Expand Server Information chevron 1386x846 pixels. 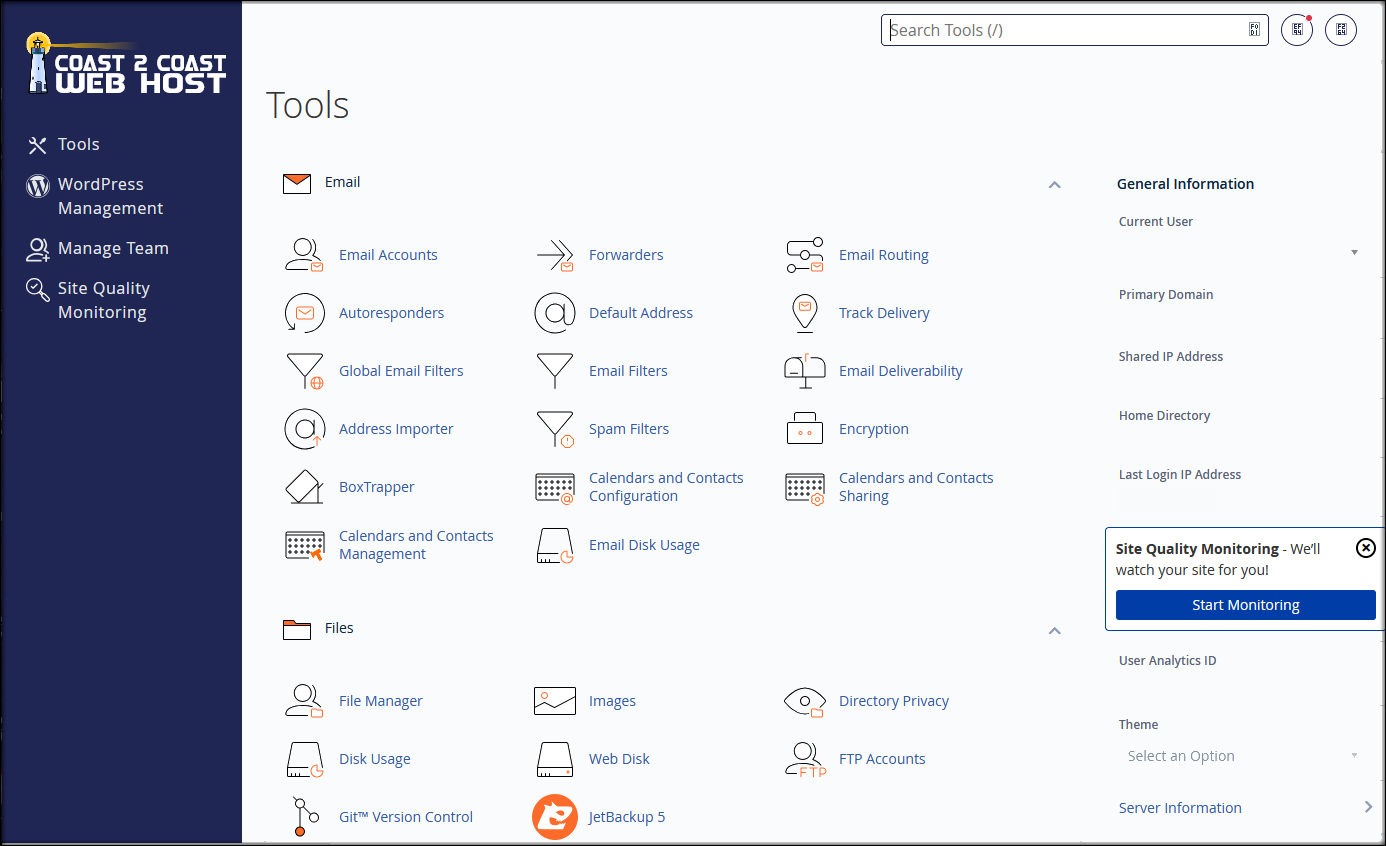point(1368,807)
